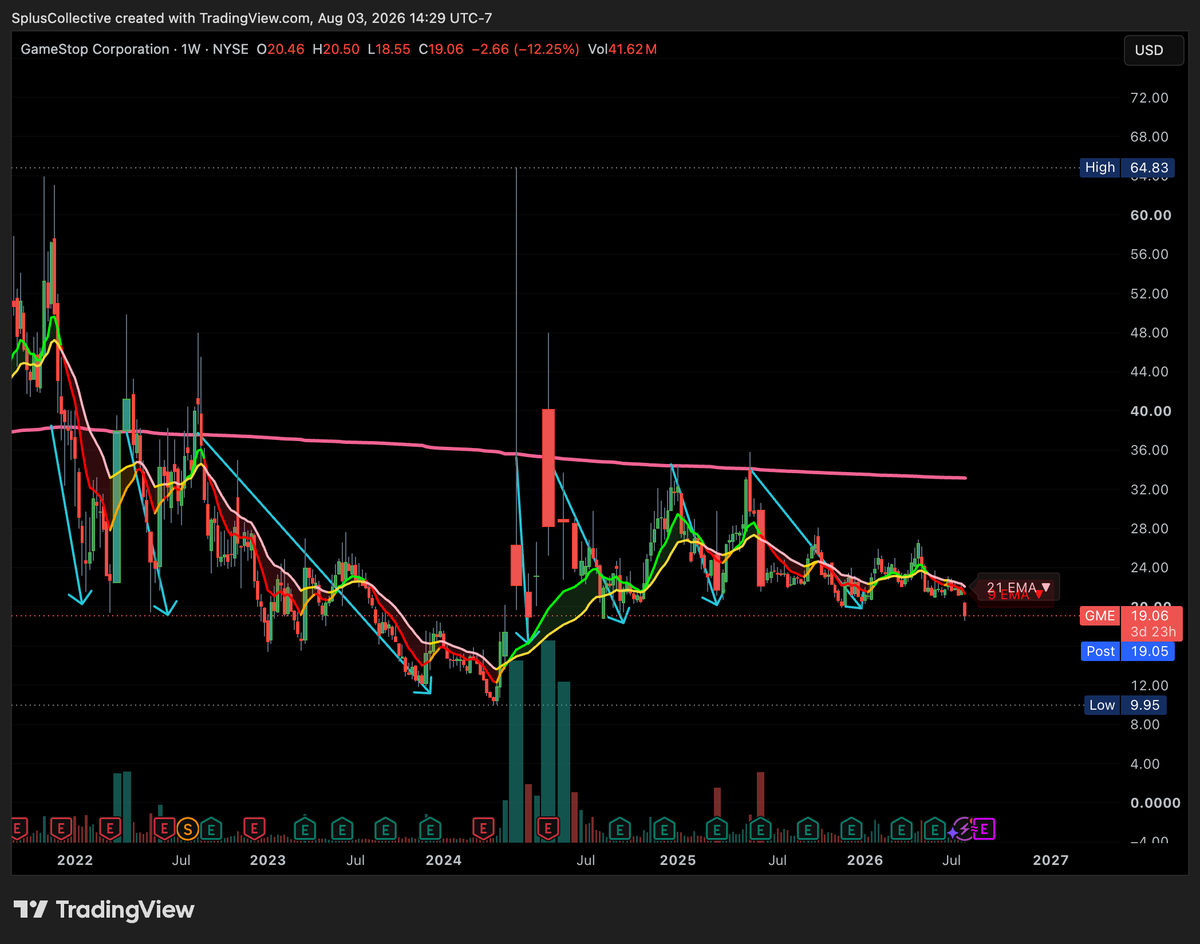Click the 60.00 price axis label
1200x944 pixels.
tap(1149, 215)
